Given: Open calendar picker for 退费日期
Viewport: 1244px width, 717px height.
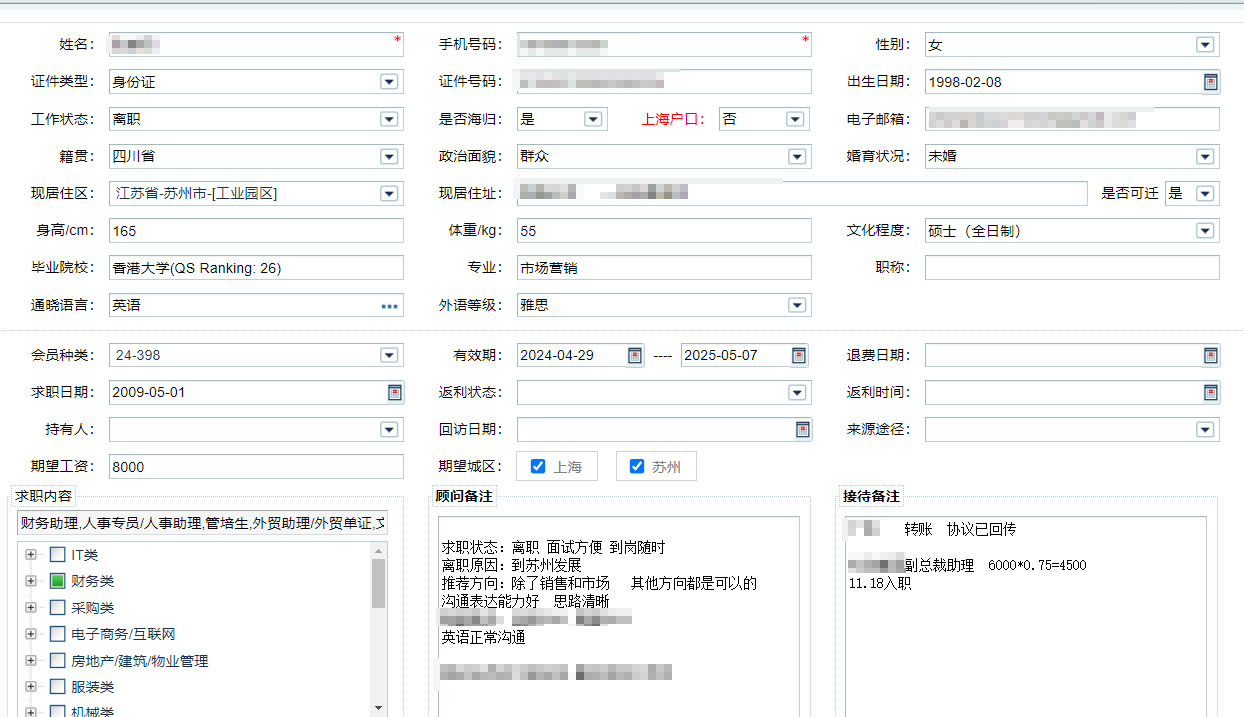Looking at the screenshot, I should (x=1210, y=355).
